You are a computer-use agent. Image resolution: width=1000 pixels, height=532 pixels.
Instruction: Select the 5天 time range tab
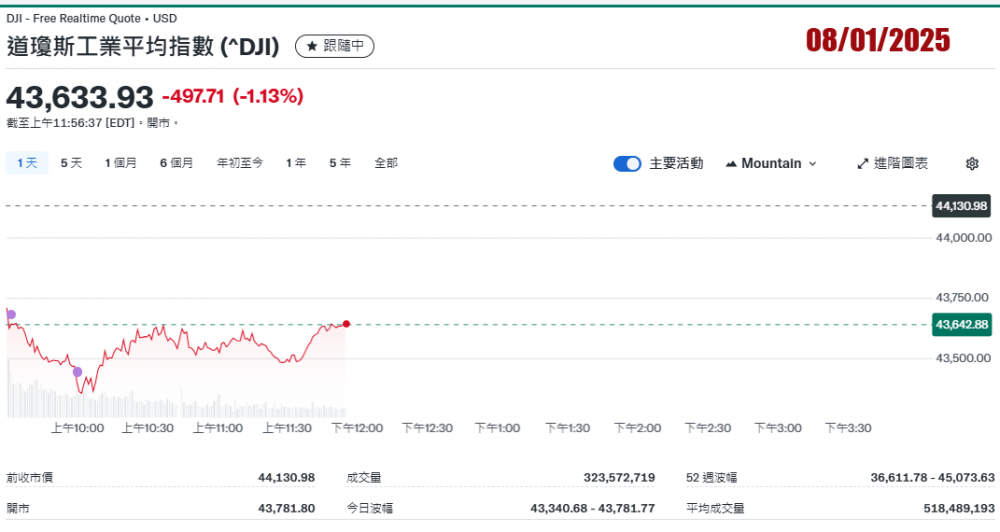tap(71, 163)
